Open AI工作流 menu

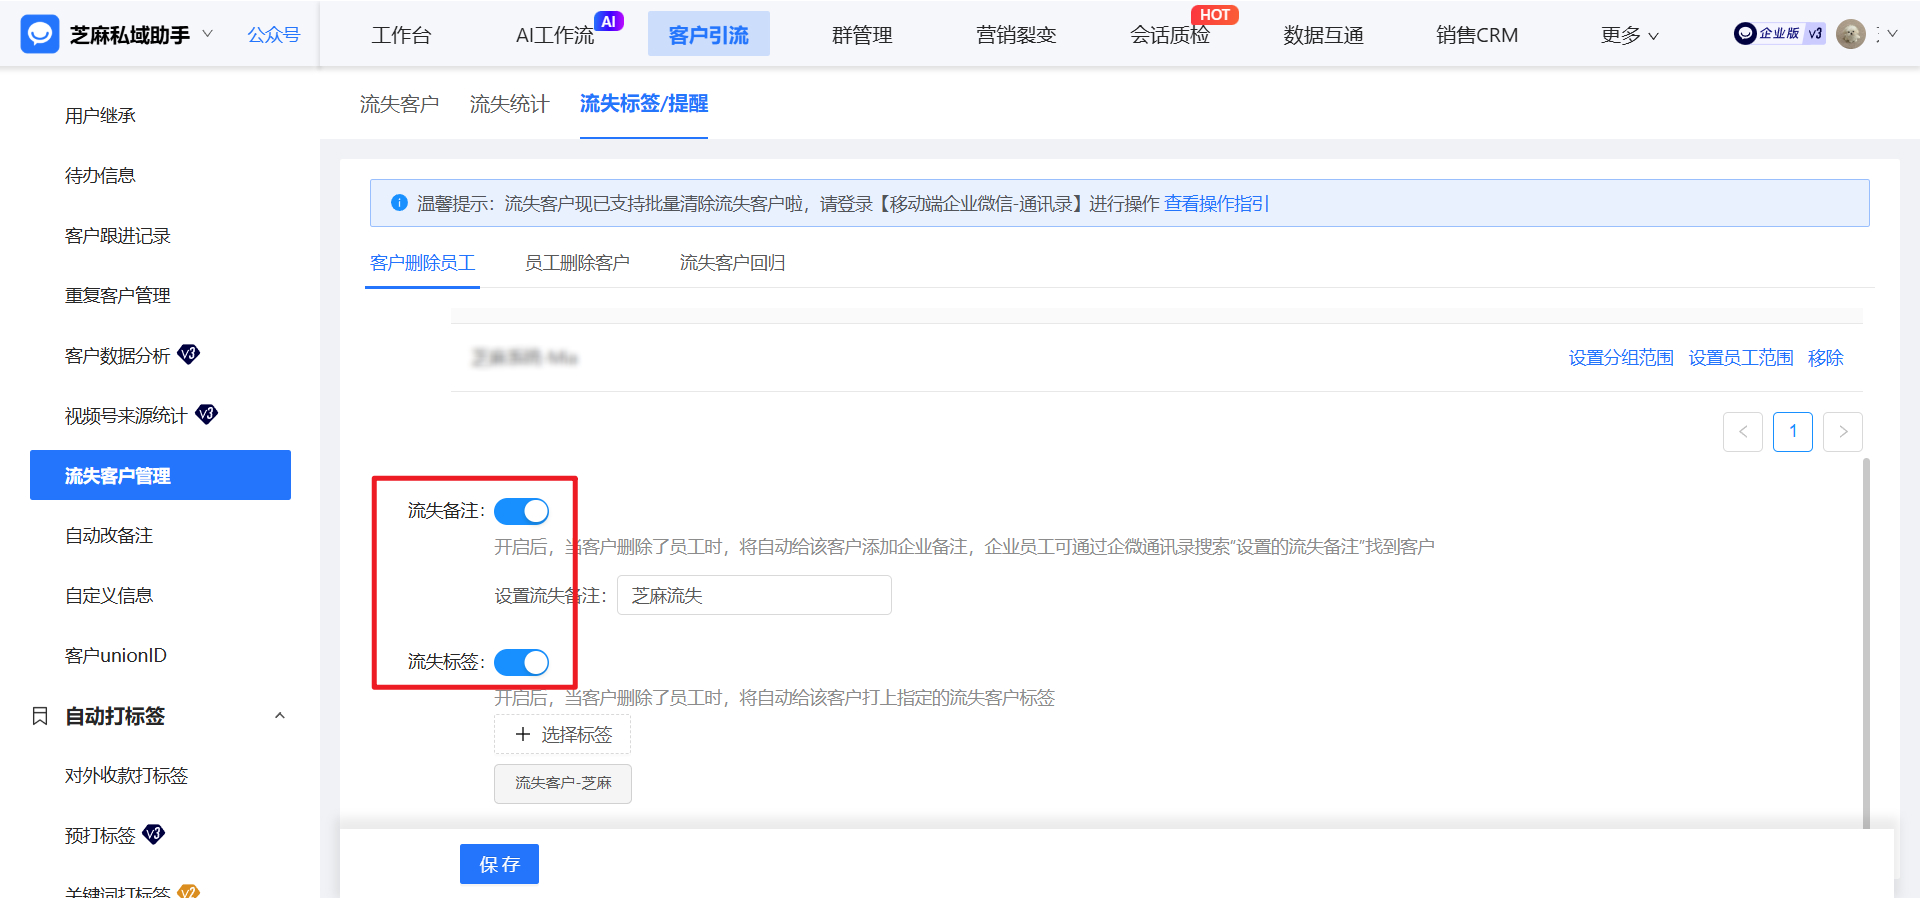555,35
